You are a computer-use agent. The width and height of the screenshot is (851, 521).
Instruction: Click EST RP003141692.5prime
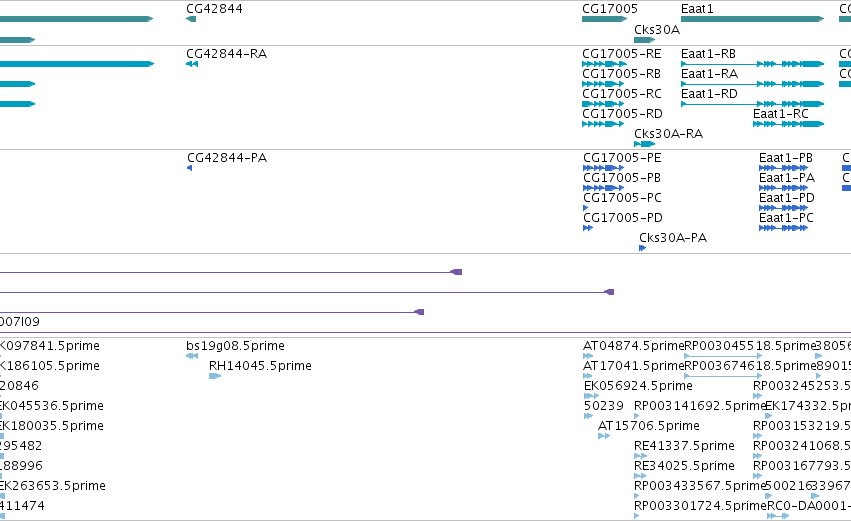(x=700, y=406)
